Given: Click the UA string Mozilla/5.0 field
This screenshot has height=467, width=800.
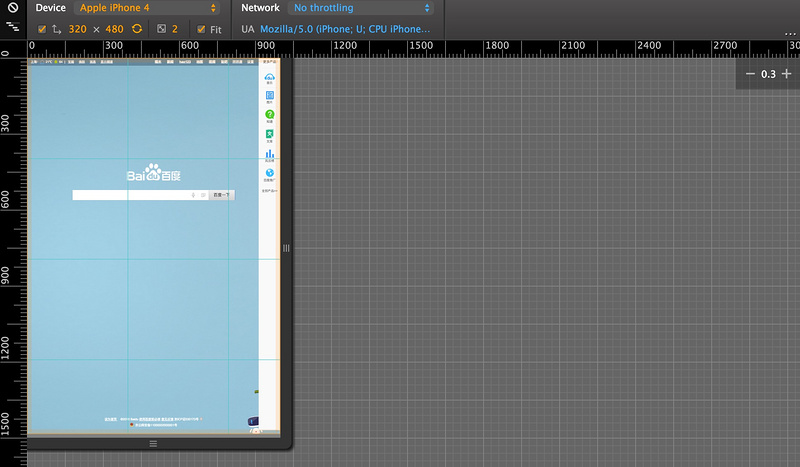Looking at the screenshot, I should pos(345,29).
